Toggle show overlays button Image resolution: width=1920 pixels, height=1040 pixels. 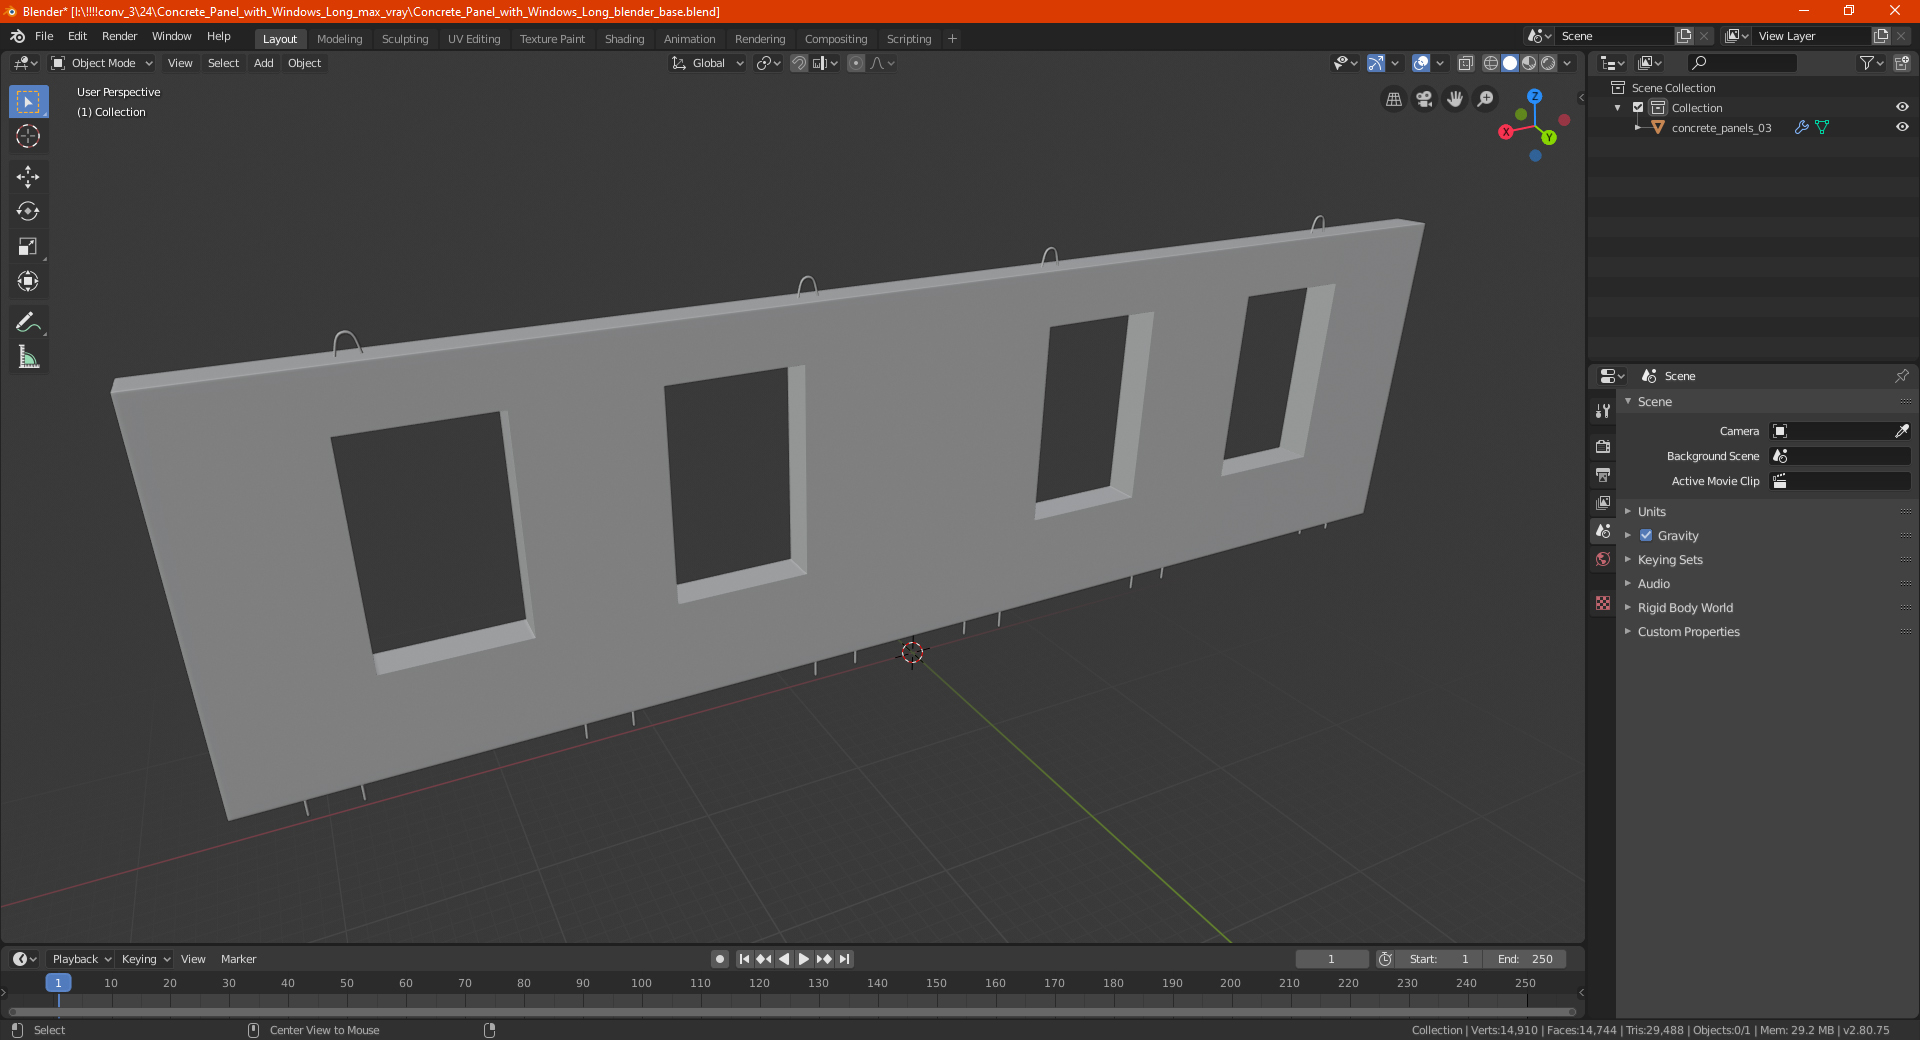coord(1421,63)
